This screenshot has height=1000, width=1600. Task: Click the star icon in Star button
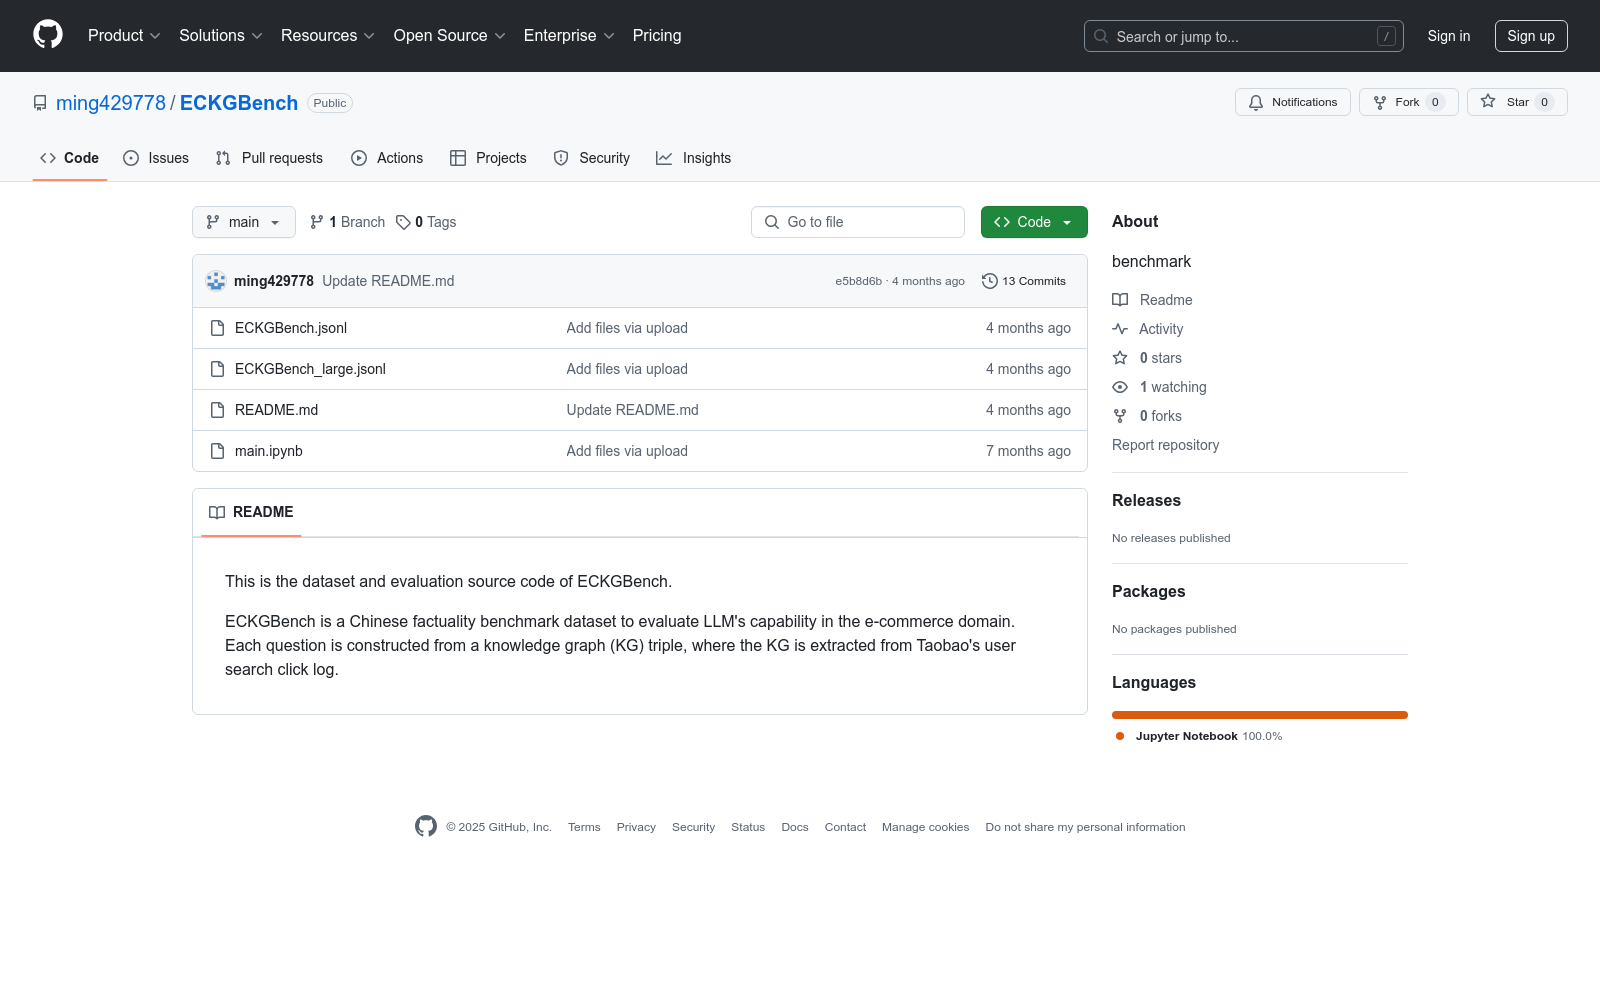pyautogui.click(x=1488, y=102)
